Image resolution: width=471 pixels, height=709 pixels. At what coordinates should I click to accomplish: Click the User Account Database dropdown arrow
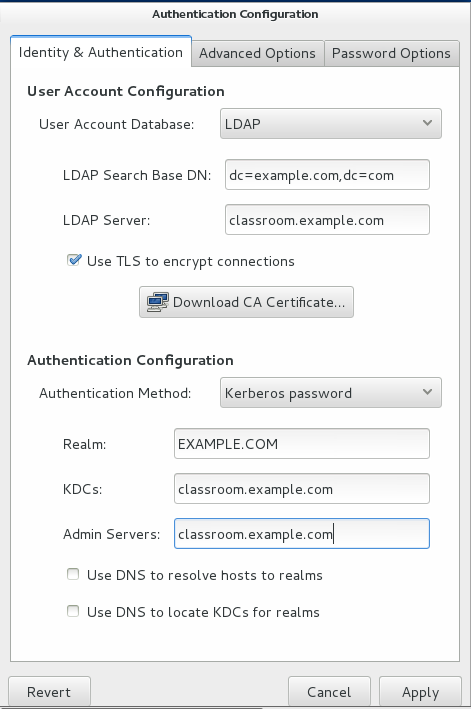pyautogui.click(x=427, y=123)
